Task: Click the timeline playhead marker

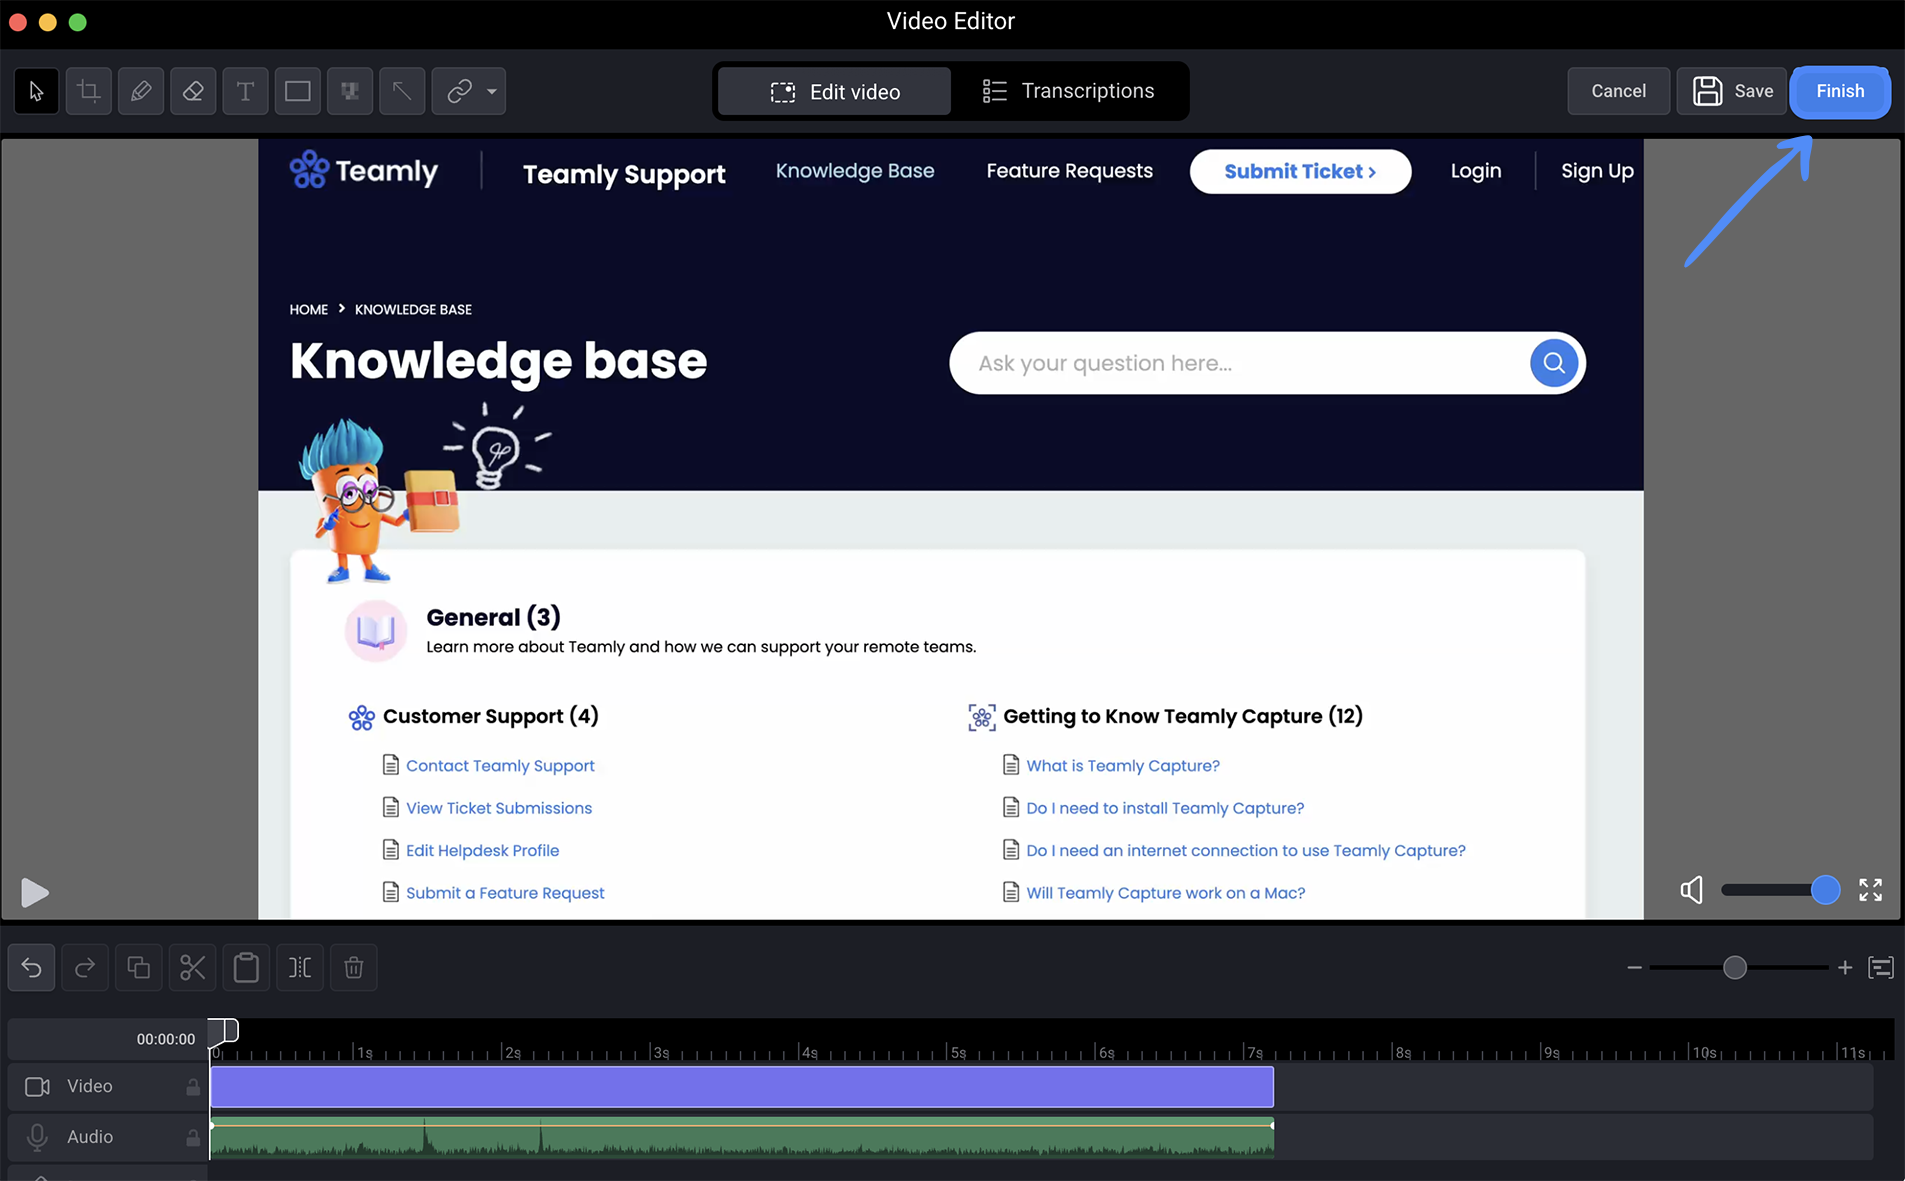Action: click(223, 1030)
